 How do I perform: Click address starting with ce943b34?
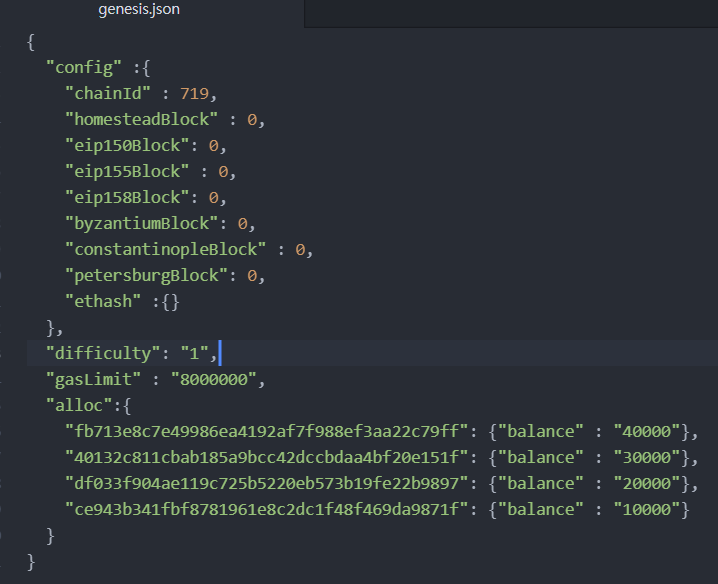[x=267, y=509]
